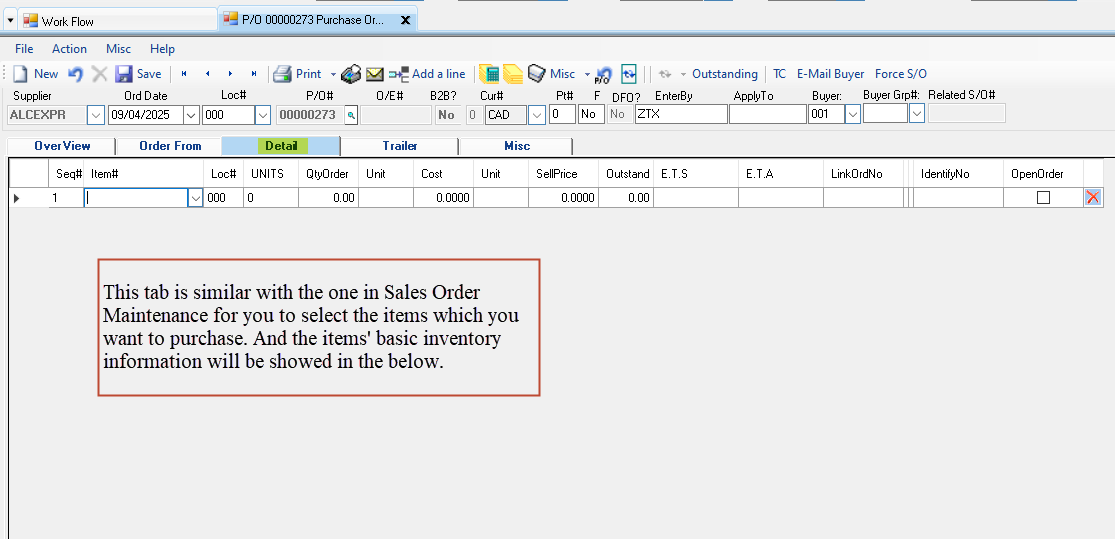
Task: Go to the previous record
Action: pos(208,74)
